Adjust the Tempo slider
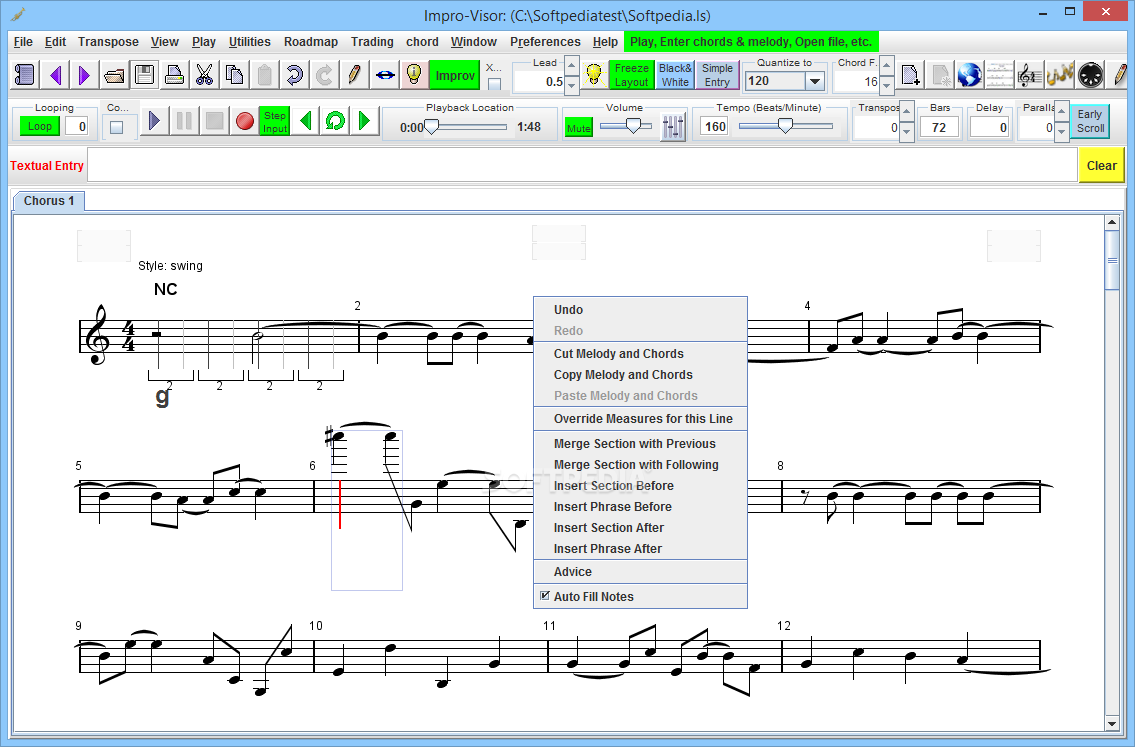Image resolution: width=1135 pixels, height=747 pixels. pos(785,127)
